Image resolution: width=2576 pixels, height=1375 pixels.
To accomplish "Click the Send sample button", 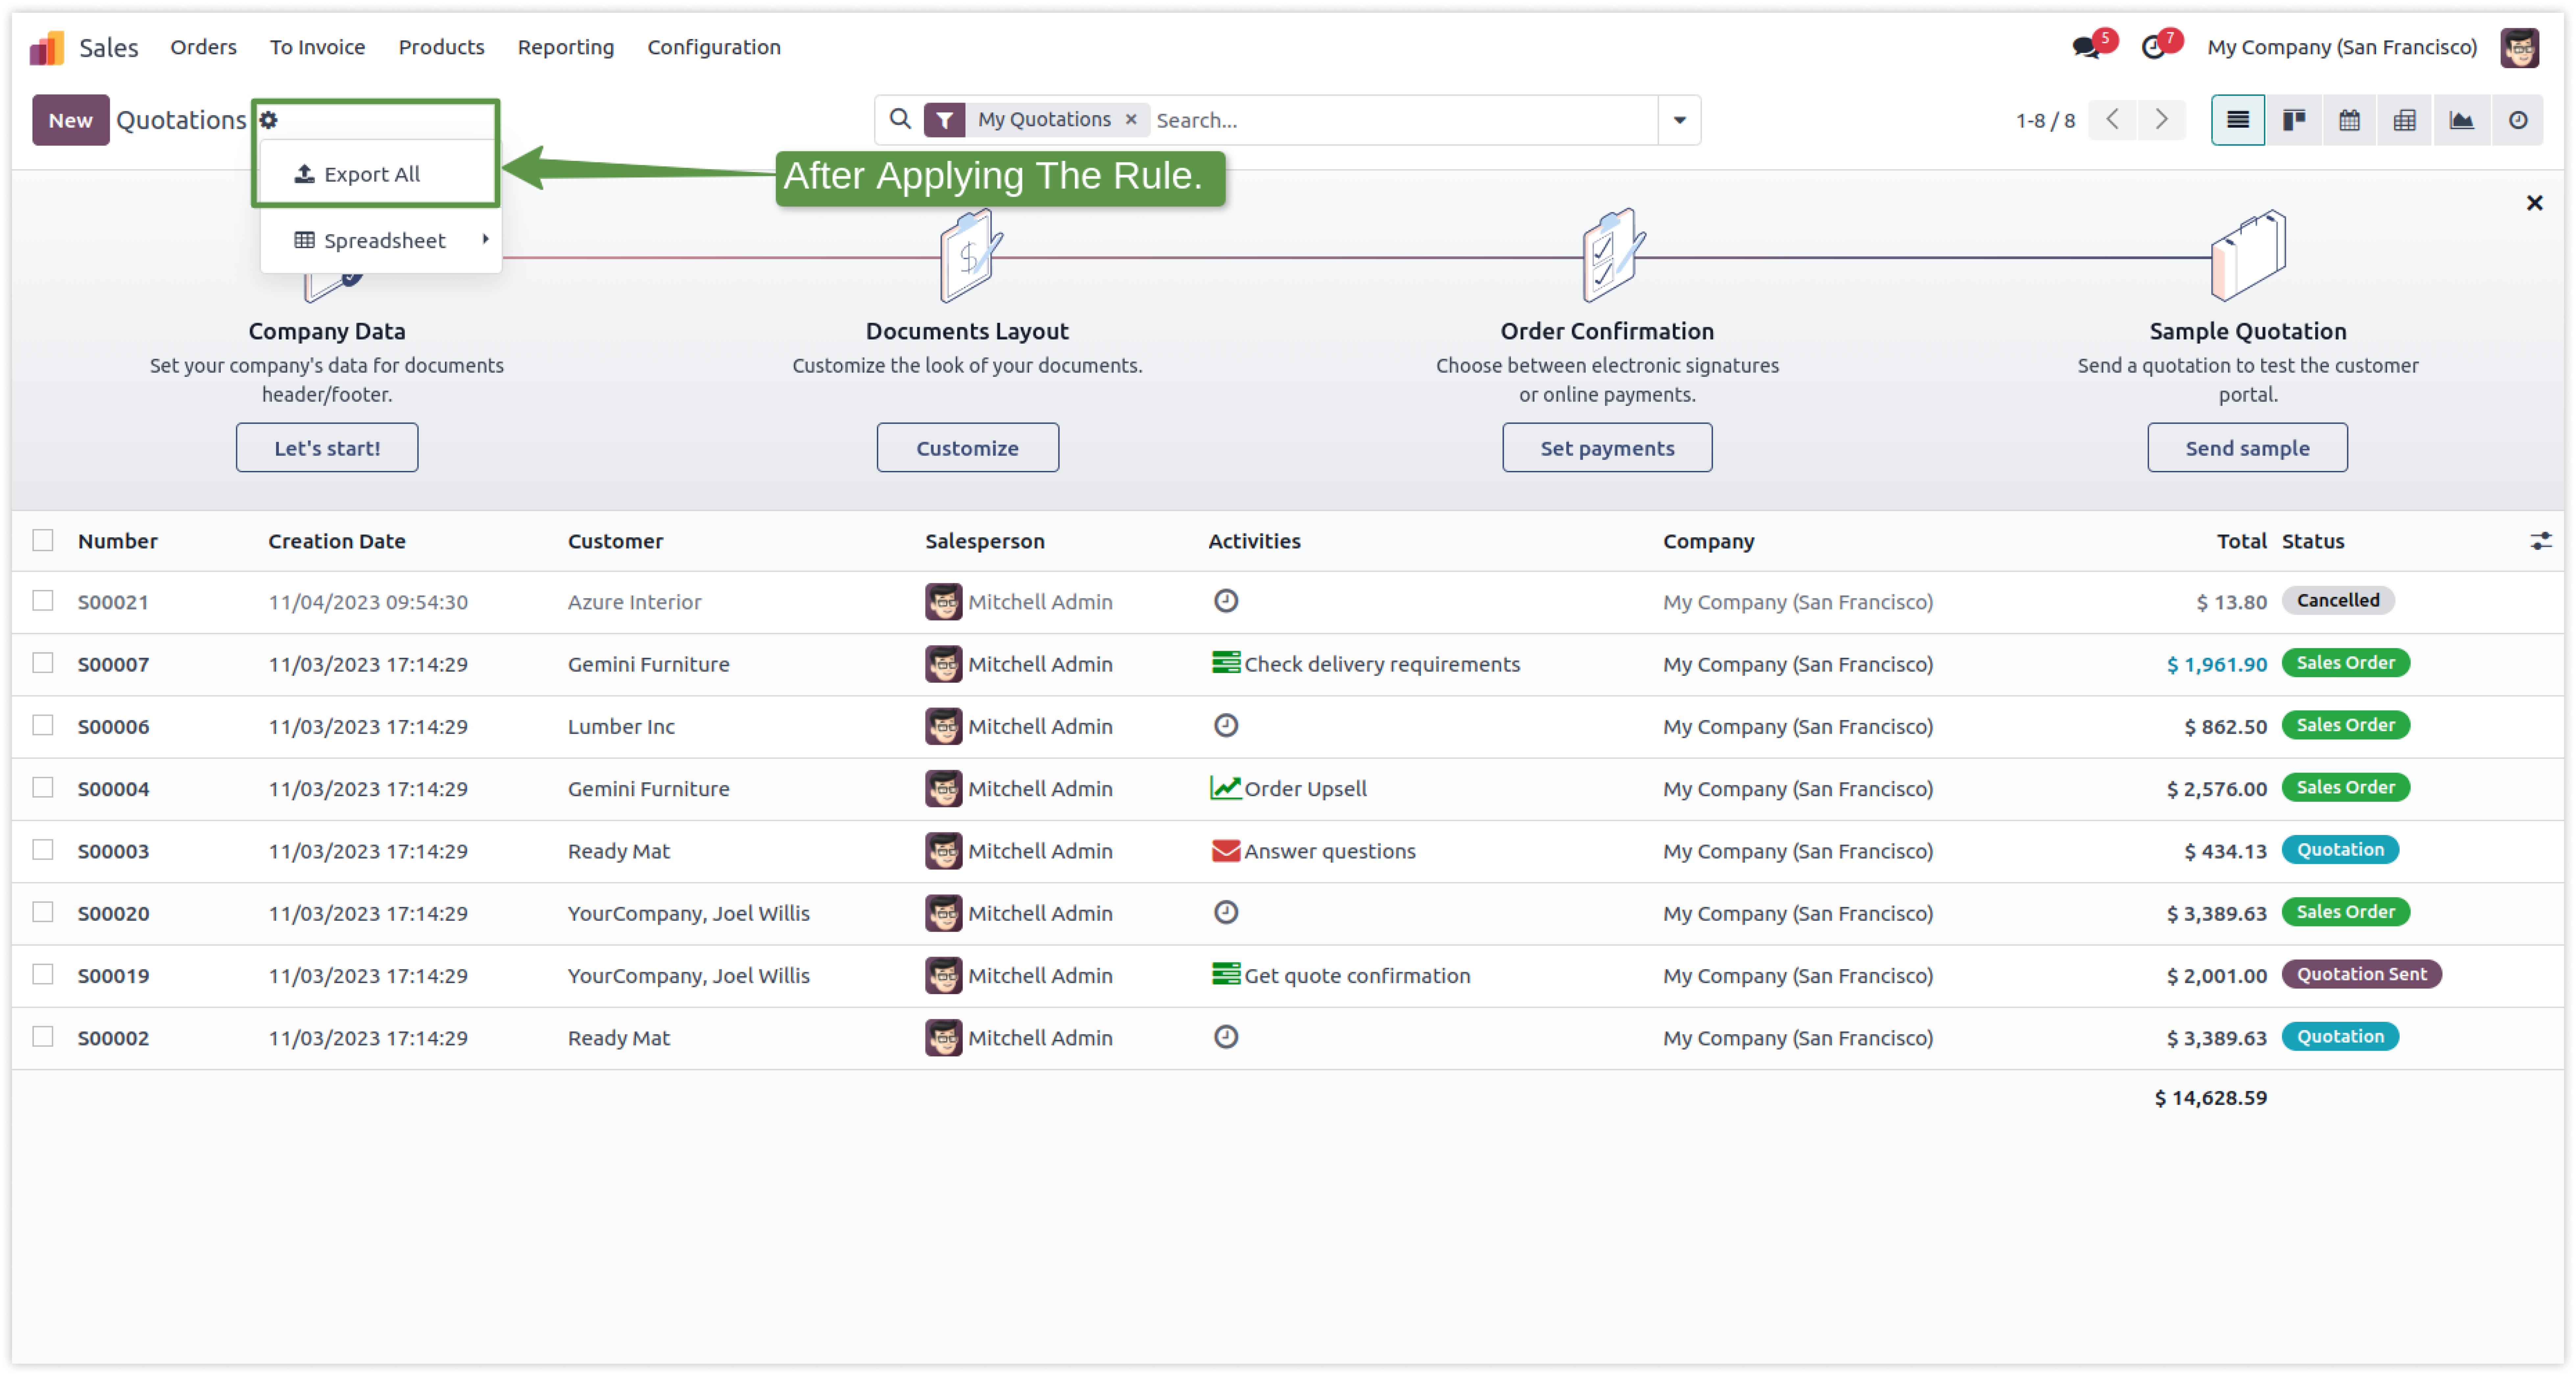I will (x=2248, y=448).
